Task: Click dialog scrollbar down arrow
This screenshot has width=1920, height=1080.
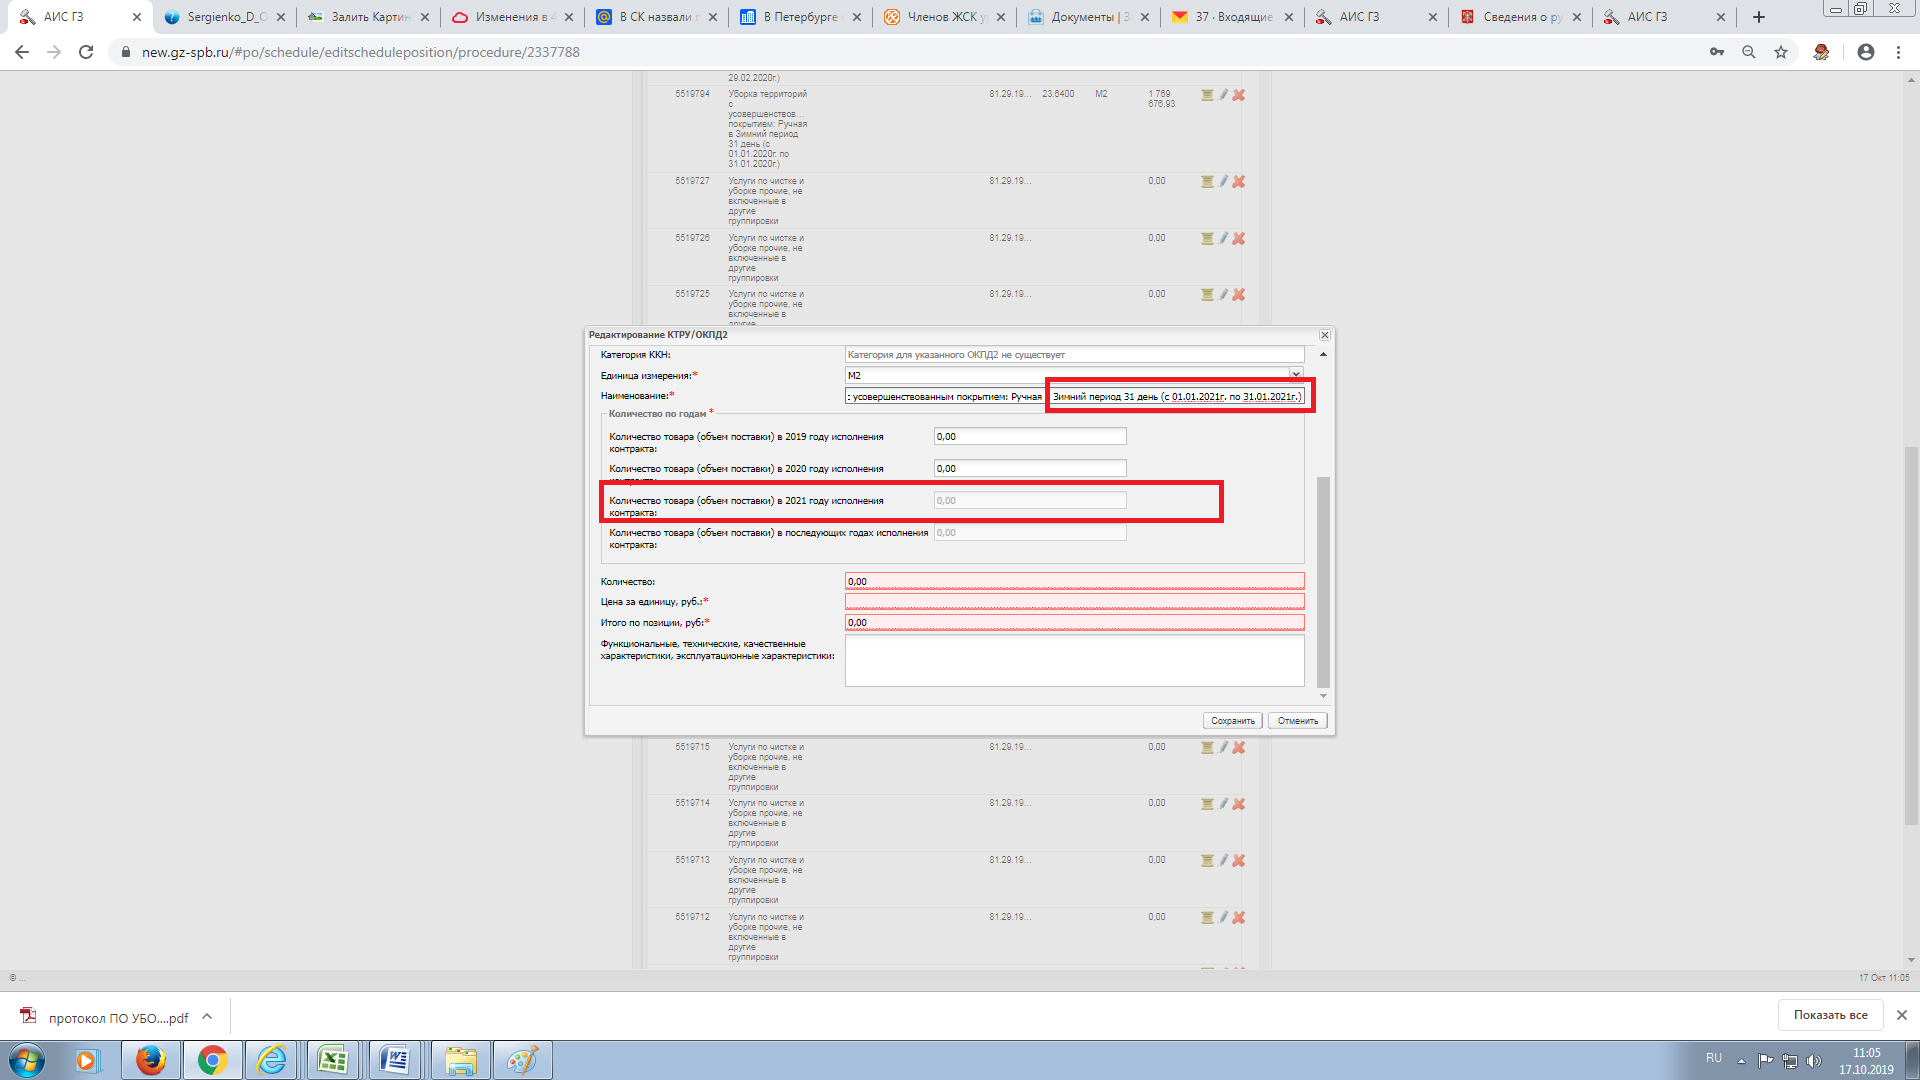Action: (x=1323, y=696)
